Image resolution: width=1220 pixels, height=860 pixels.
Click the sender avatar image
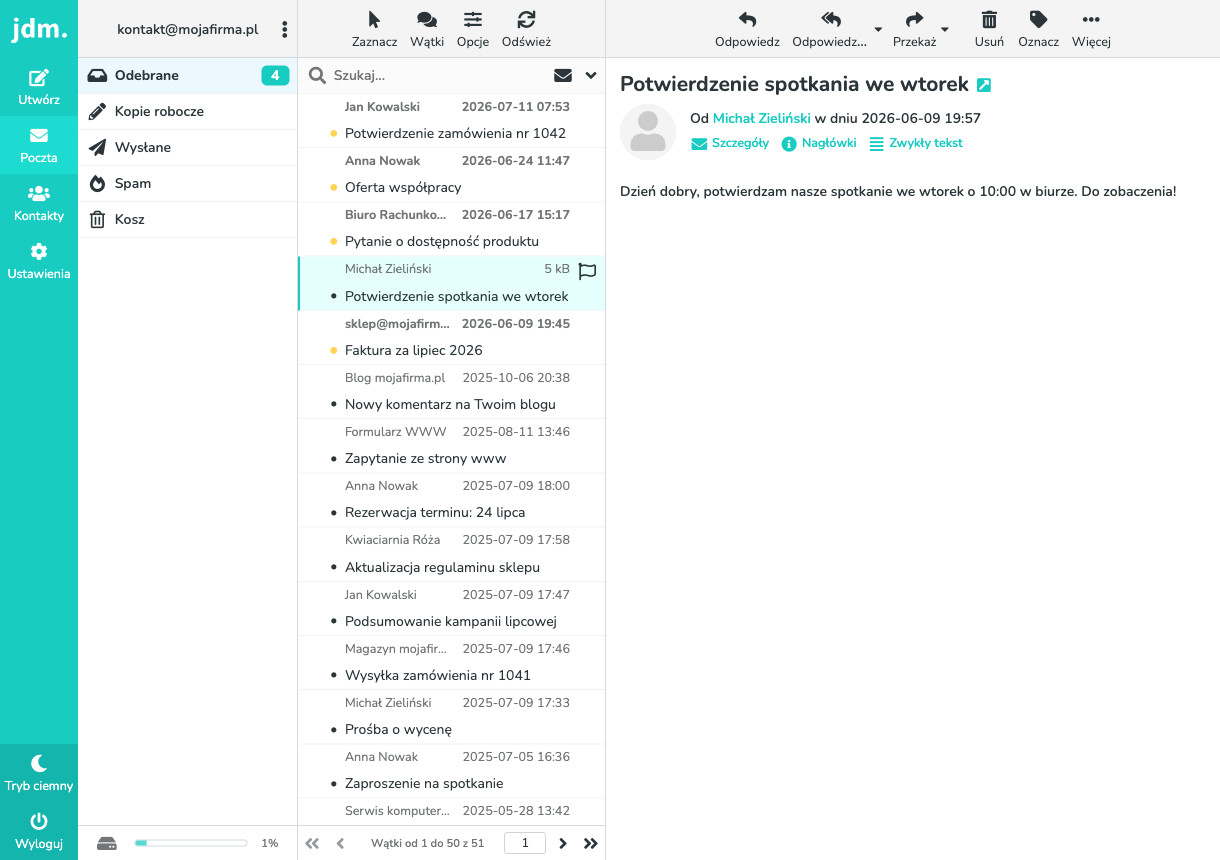click(648, 131)
